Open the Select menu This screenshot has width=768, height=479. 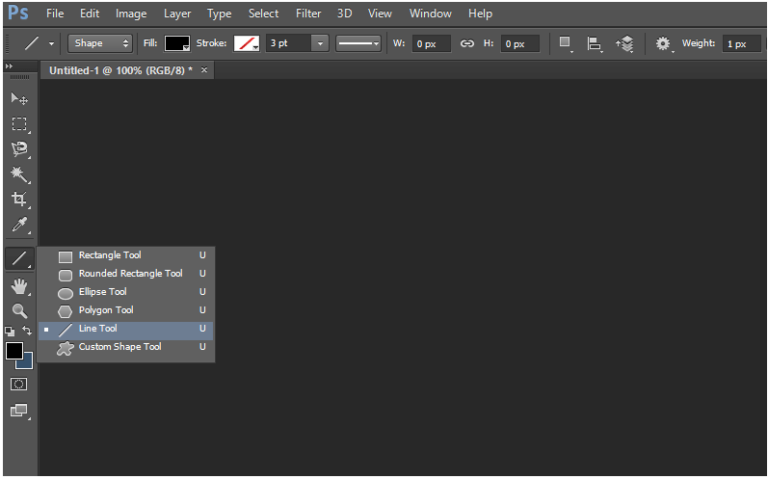point(263,14)
